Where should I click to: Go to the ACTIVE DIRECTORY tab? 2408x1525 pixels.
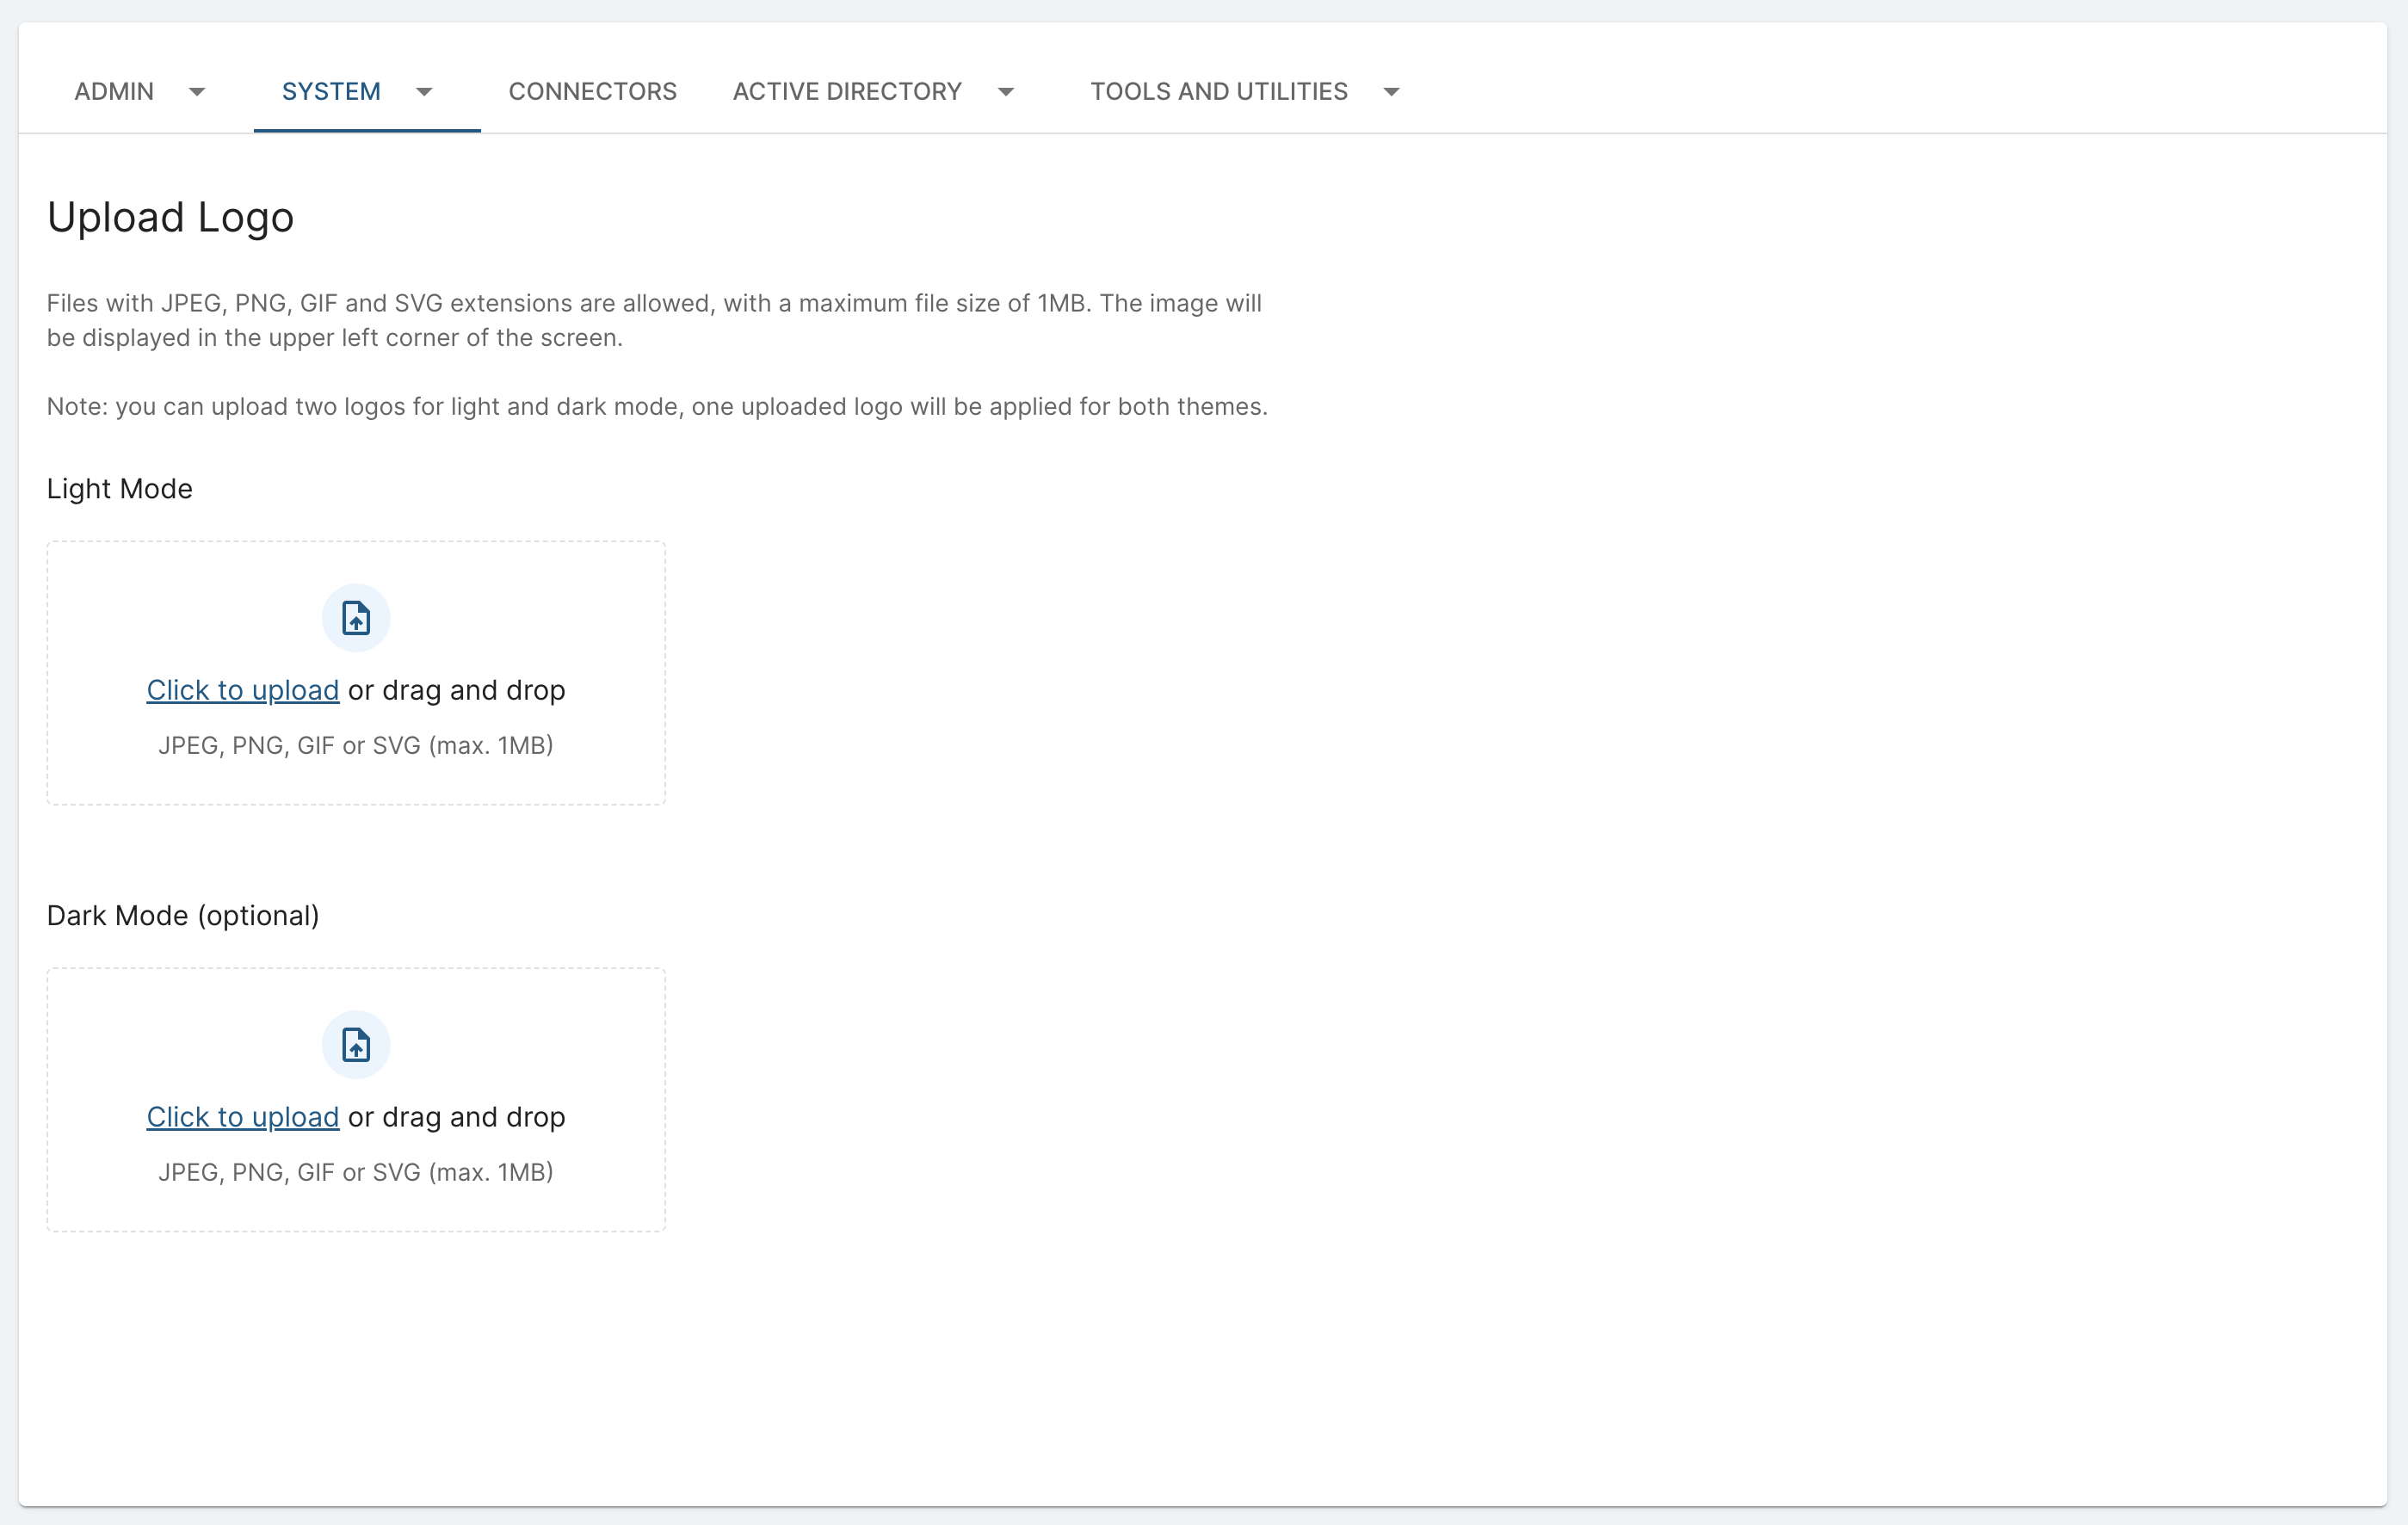pos(847,92)
